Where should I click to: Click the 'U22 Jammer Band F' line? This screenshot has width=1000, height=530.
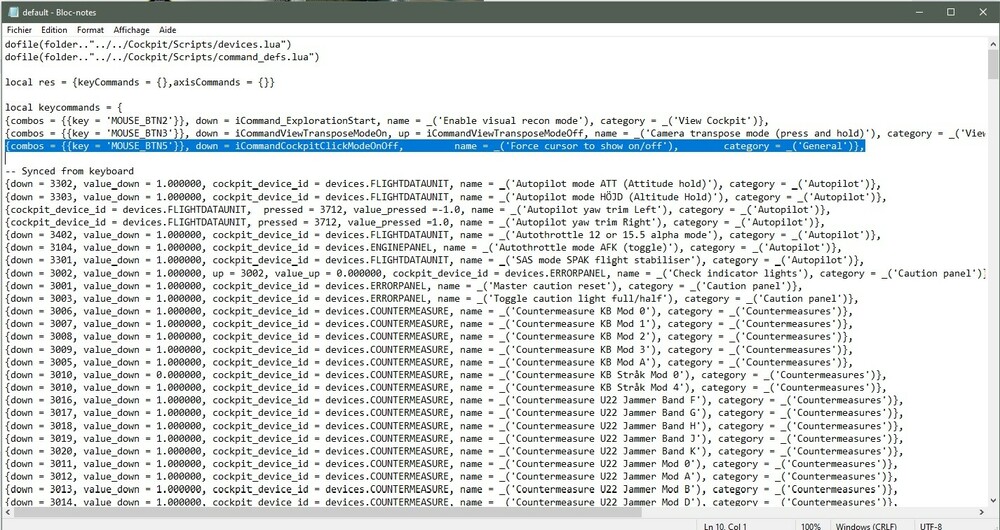pos(455,401)
